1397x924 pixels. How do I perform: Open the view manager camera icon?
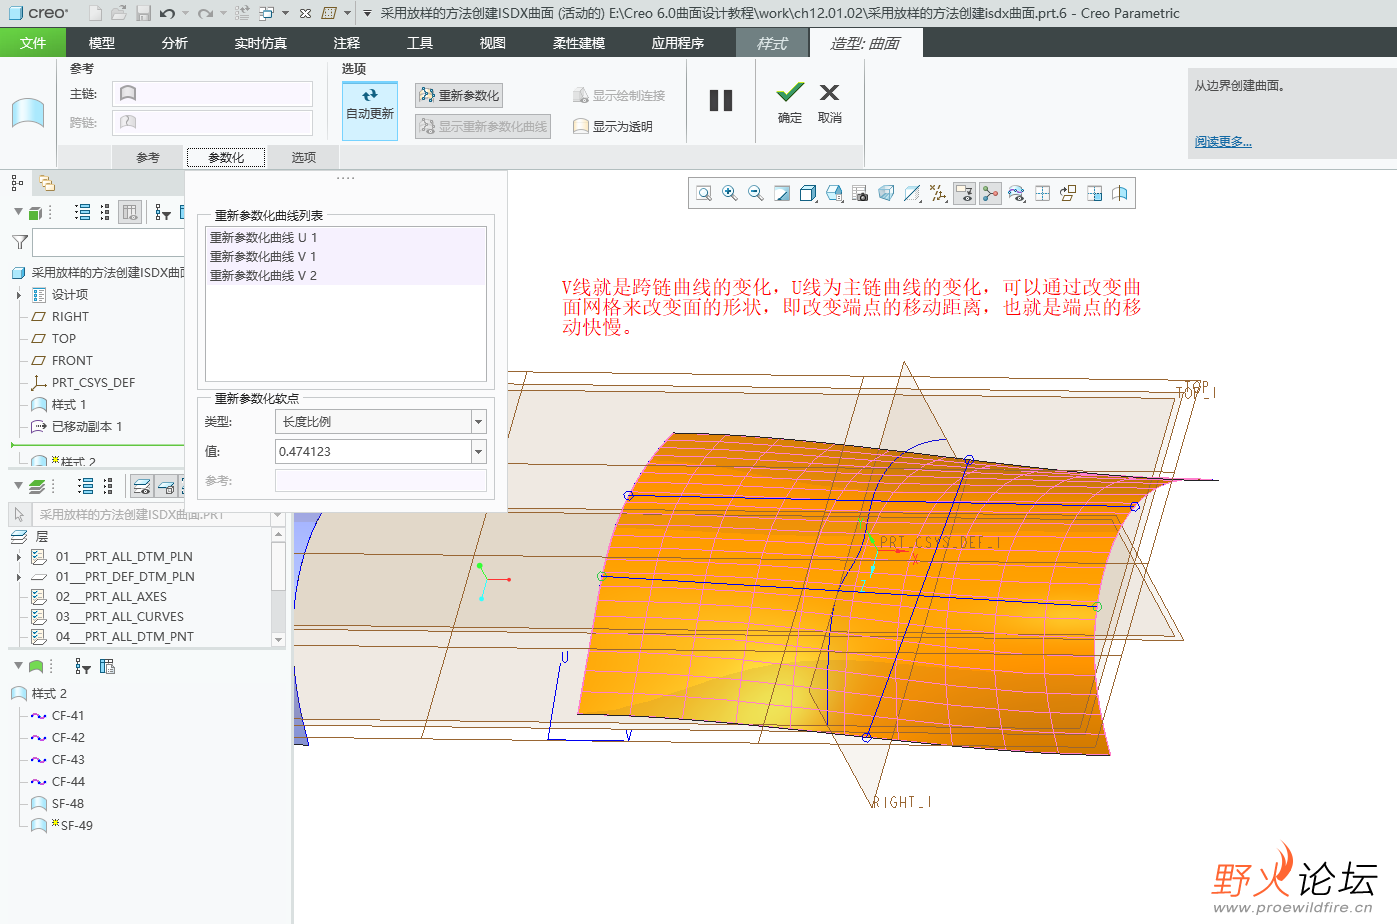(x=860, y=194)
